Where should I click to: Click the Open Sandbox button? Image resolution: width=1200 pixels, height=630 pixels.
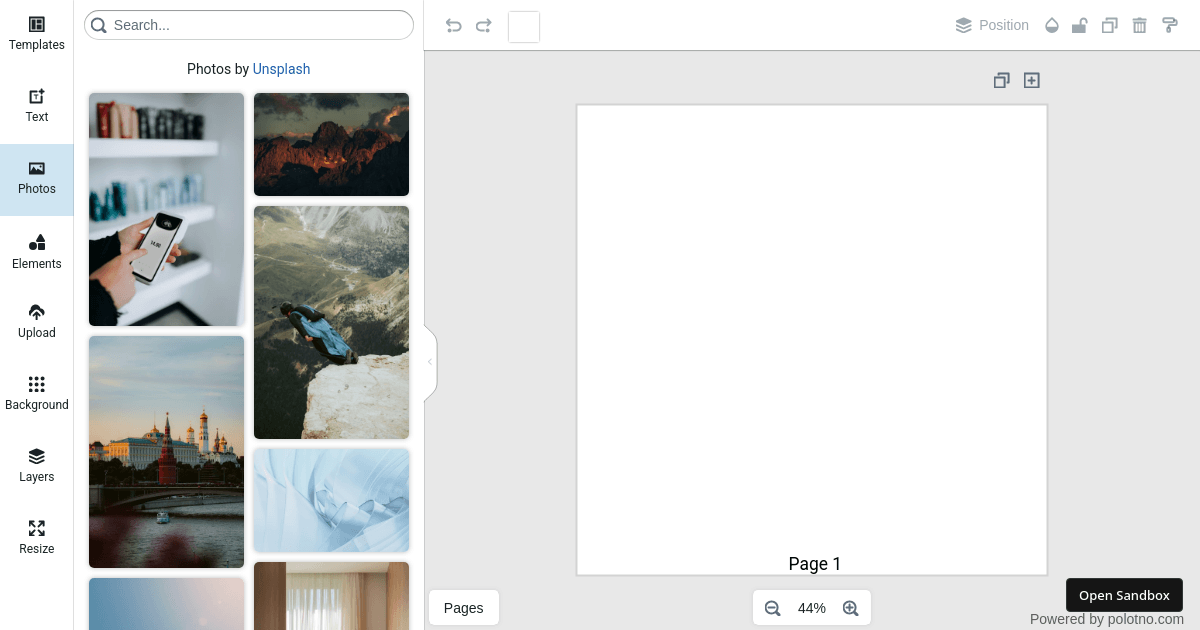(1124, 595)
